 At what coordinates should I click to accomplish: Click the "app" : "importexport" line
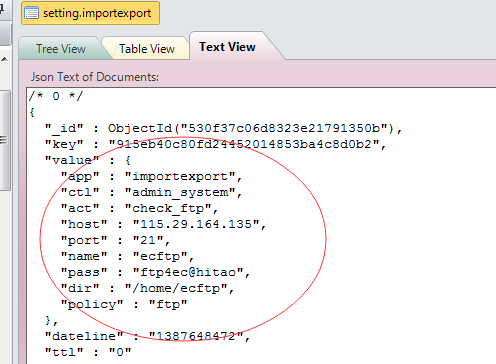pyautogui.click(x=151, y=176)
